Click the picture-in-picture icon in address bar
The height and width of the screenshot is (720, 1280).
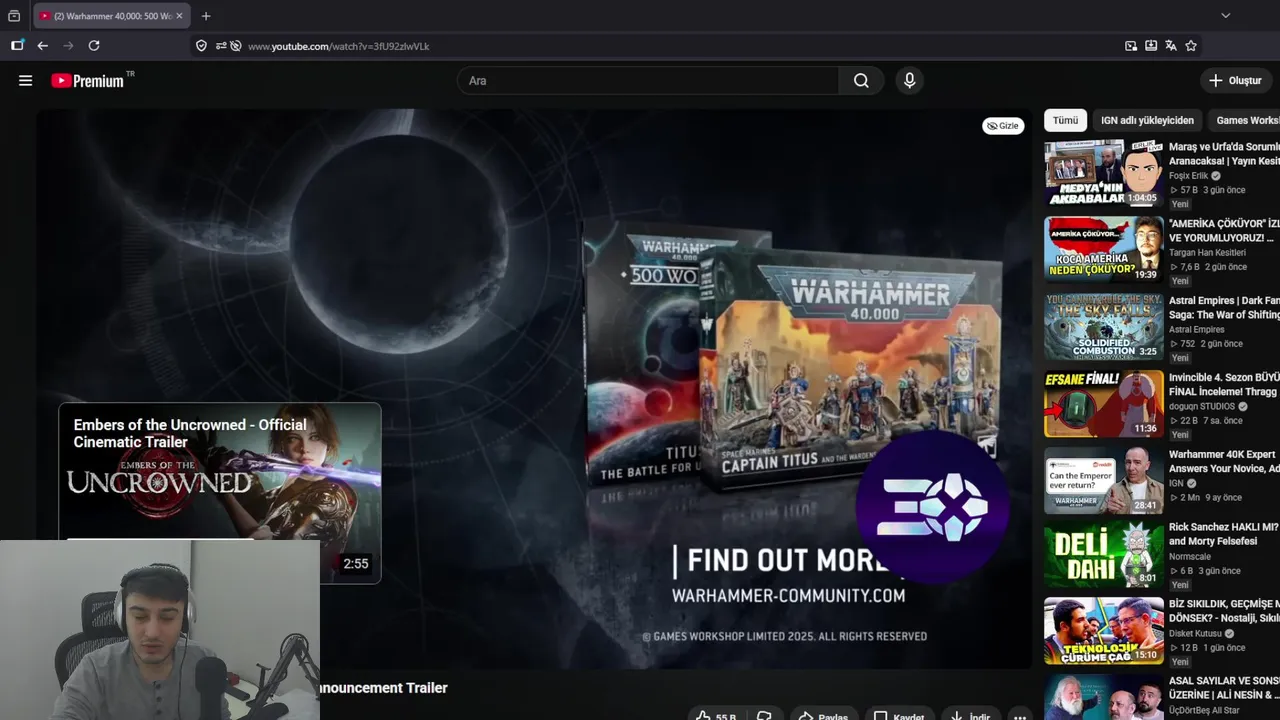[1131, 46]
